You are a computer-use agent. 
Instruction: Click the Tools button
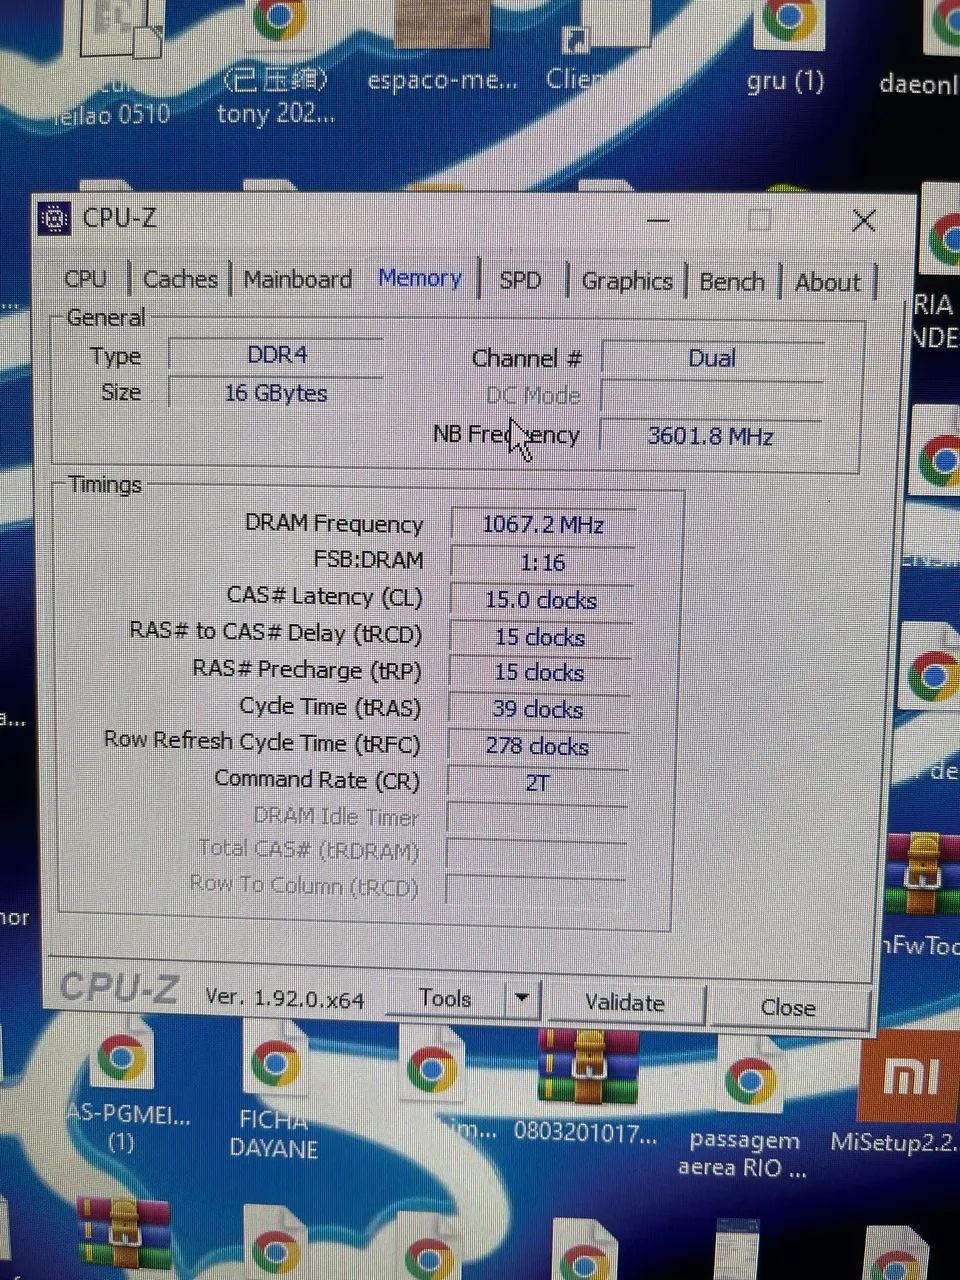coord(445,998)
